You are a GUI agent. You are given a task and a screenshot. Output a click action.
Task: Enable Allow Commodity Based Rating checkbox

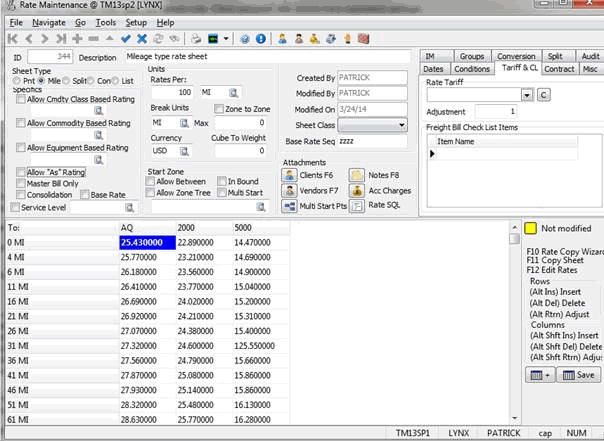tap(21, 122)
